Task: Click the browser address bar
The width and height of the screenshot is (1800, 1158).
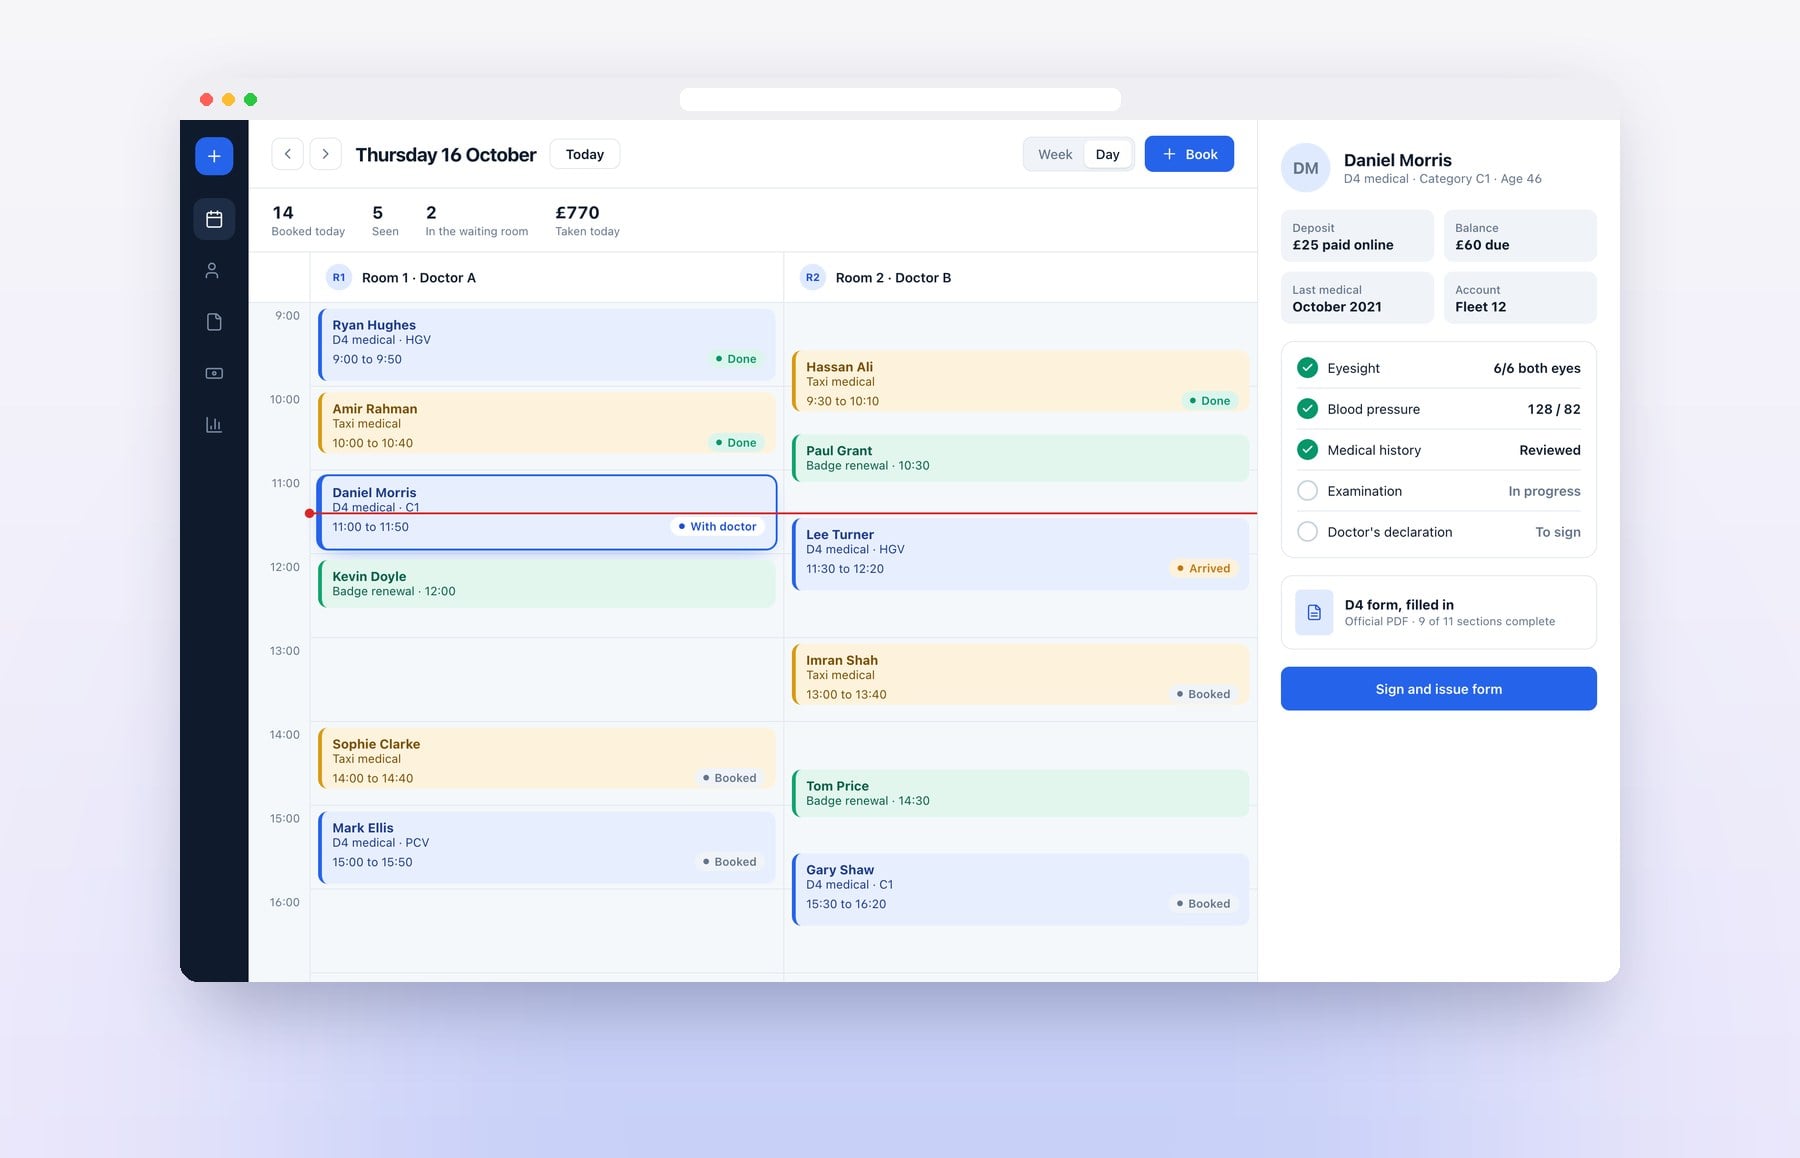Action: click(x=900, y=99)
